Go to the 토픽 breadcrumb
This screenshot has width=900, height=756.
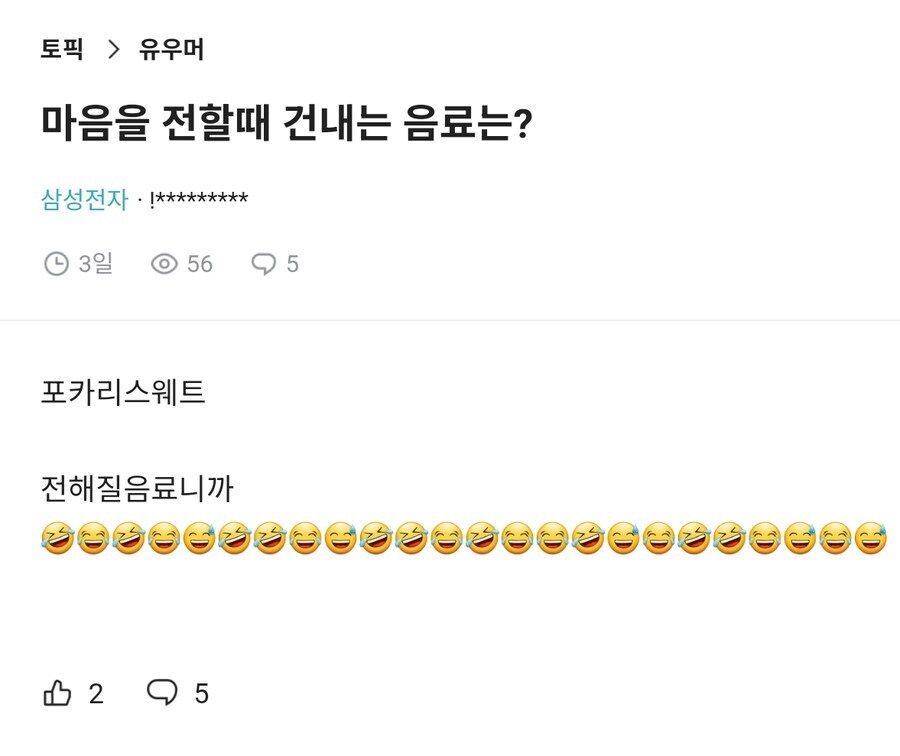61,49
